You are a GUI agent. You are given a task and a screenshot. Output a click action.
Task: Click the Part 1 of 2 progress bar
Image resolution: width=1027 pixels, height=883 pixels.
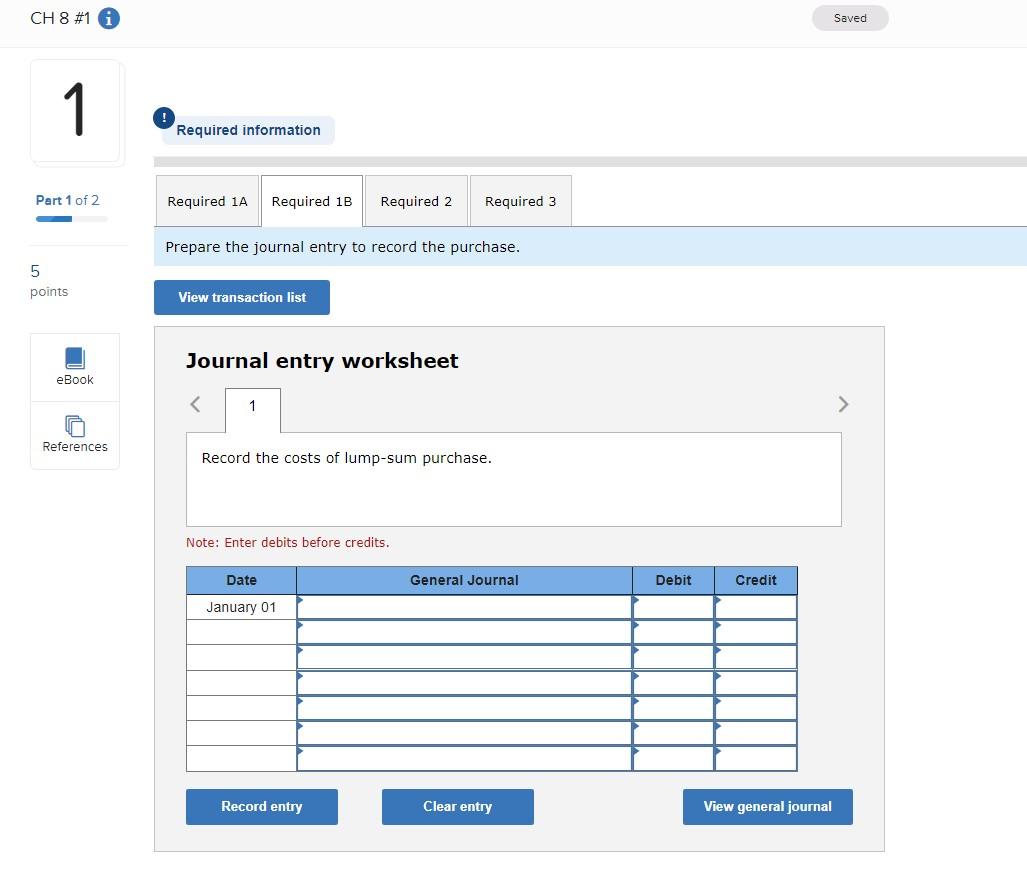click(71, 219)
